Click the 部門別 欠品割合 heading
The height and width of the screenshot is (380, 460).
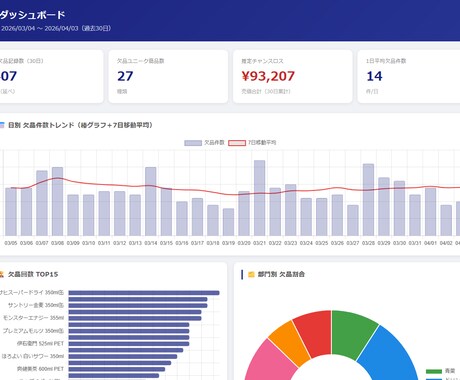(281, 274)
